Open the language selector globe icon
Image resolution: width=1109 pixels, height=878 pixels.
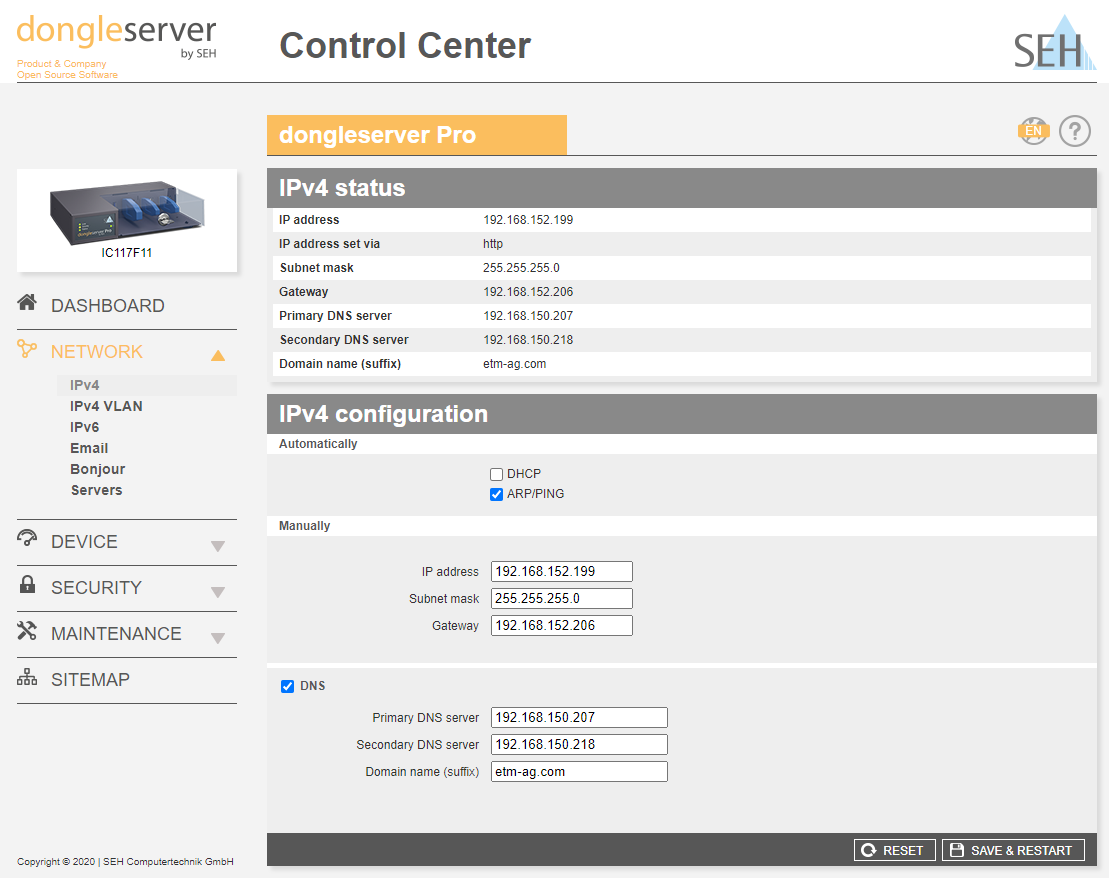1033,131
